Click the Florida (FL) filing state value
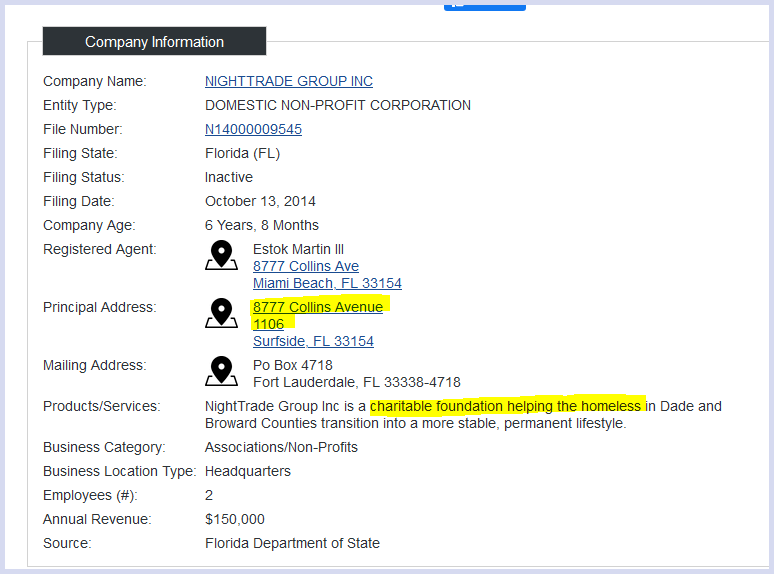 tap(242, 153)
